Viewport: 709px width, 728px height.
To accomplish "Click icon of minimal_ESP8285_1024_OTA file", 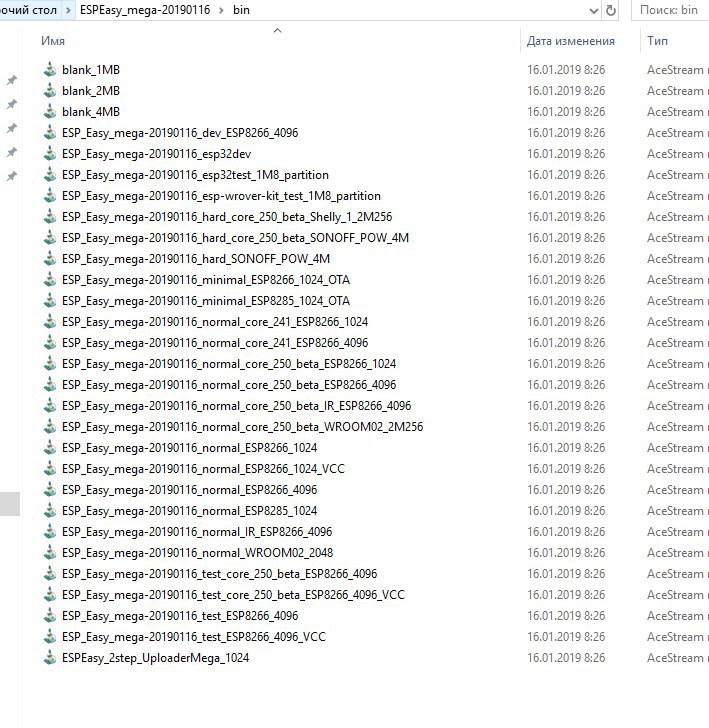I will coord(50,301).
